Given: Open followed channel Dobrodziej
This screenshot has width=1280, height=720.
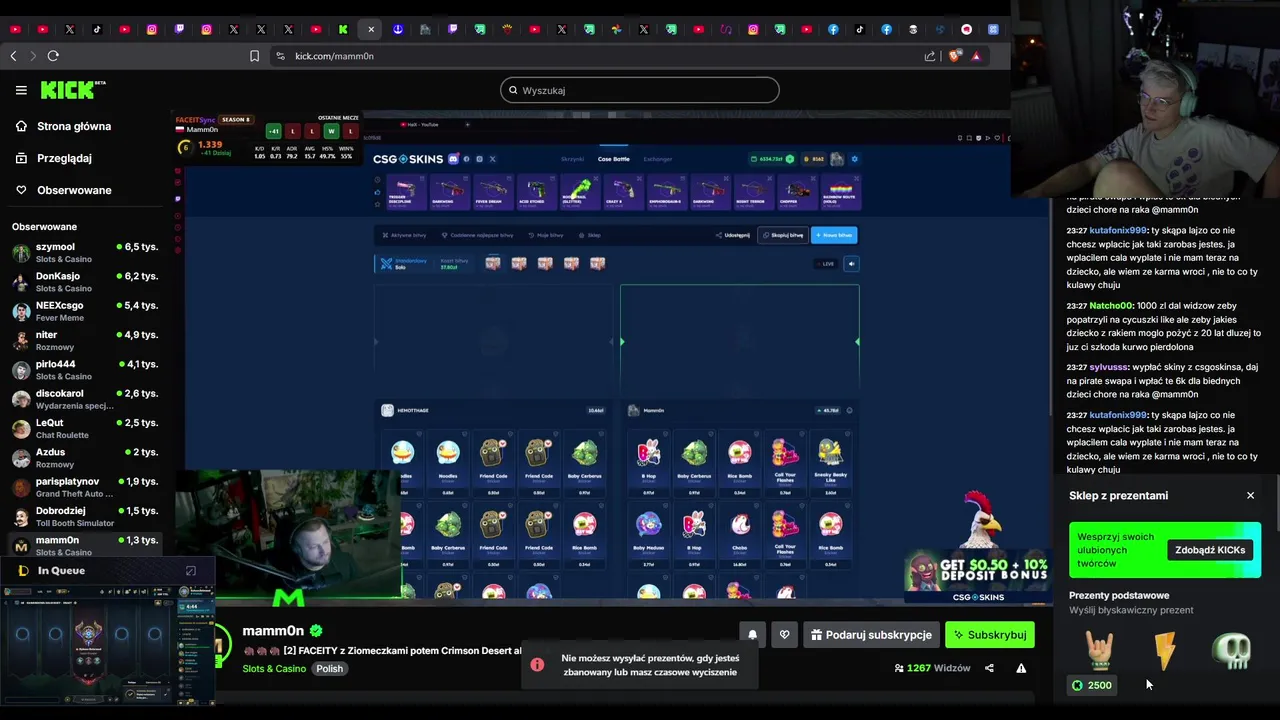Looking at the screenshot, I should 85,516.
